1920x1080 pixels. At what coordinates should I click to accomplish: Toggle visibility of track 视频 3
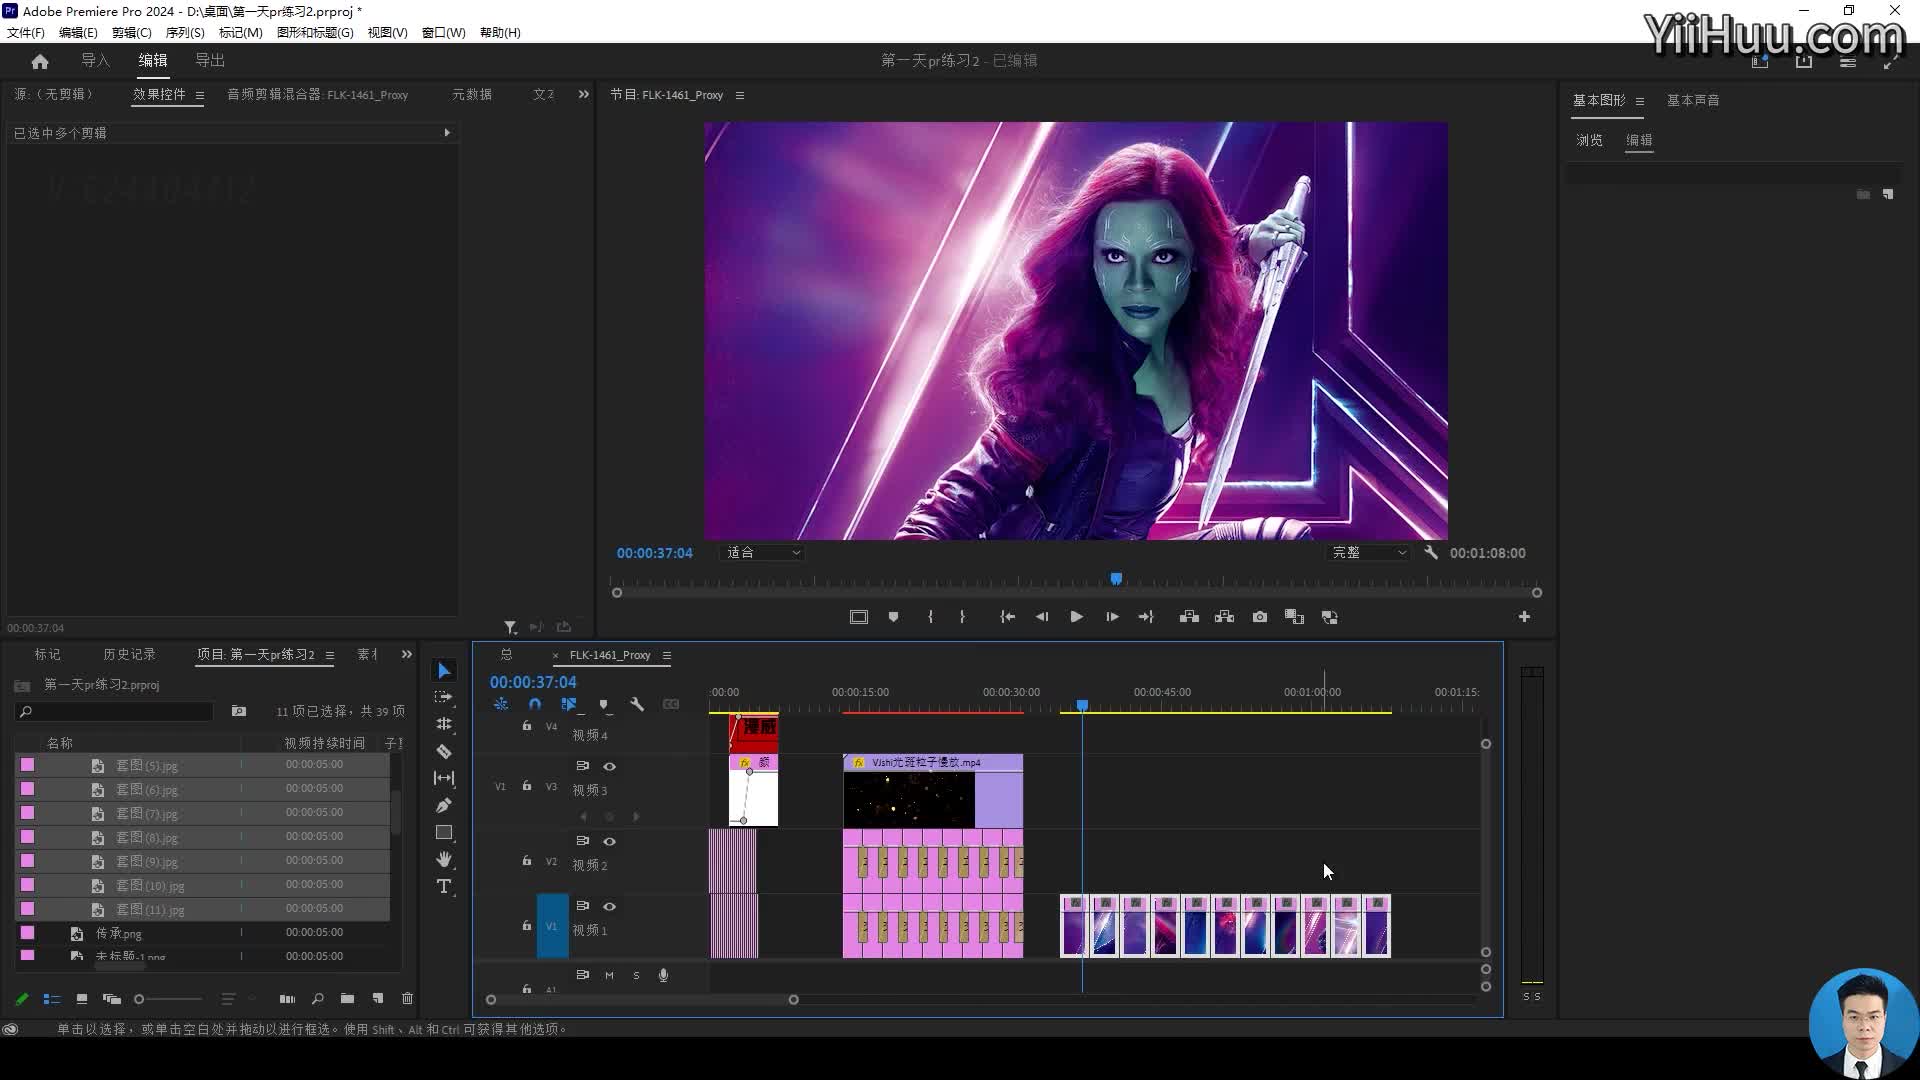click(609, 766)
